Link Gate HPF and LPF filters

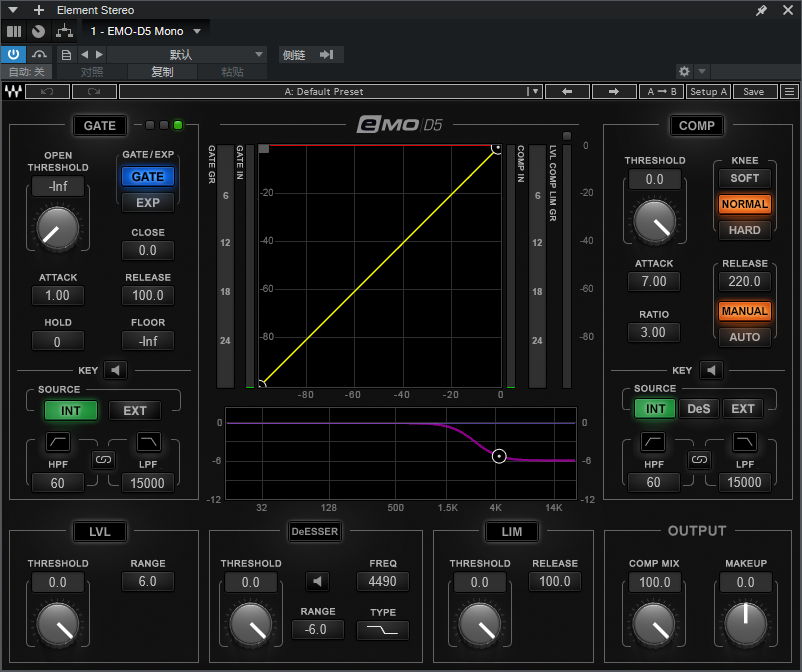pyautogui.click(x=103, y=460)
